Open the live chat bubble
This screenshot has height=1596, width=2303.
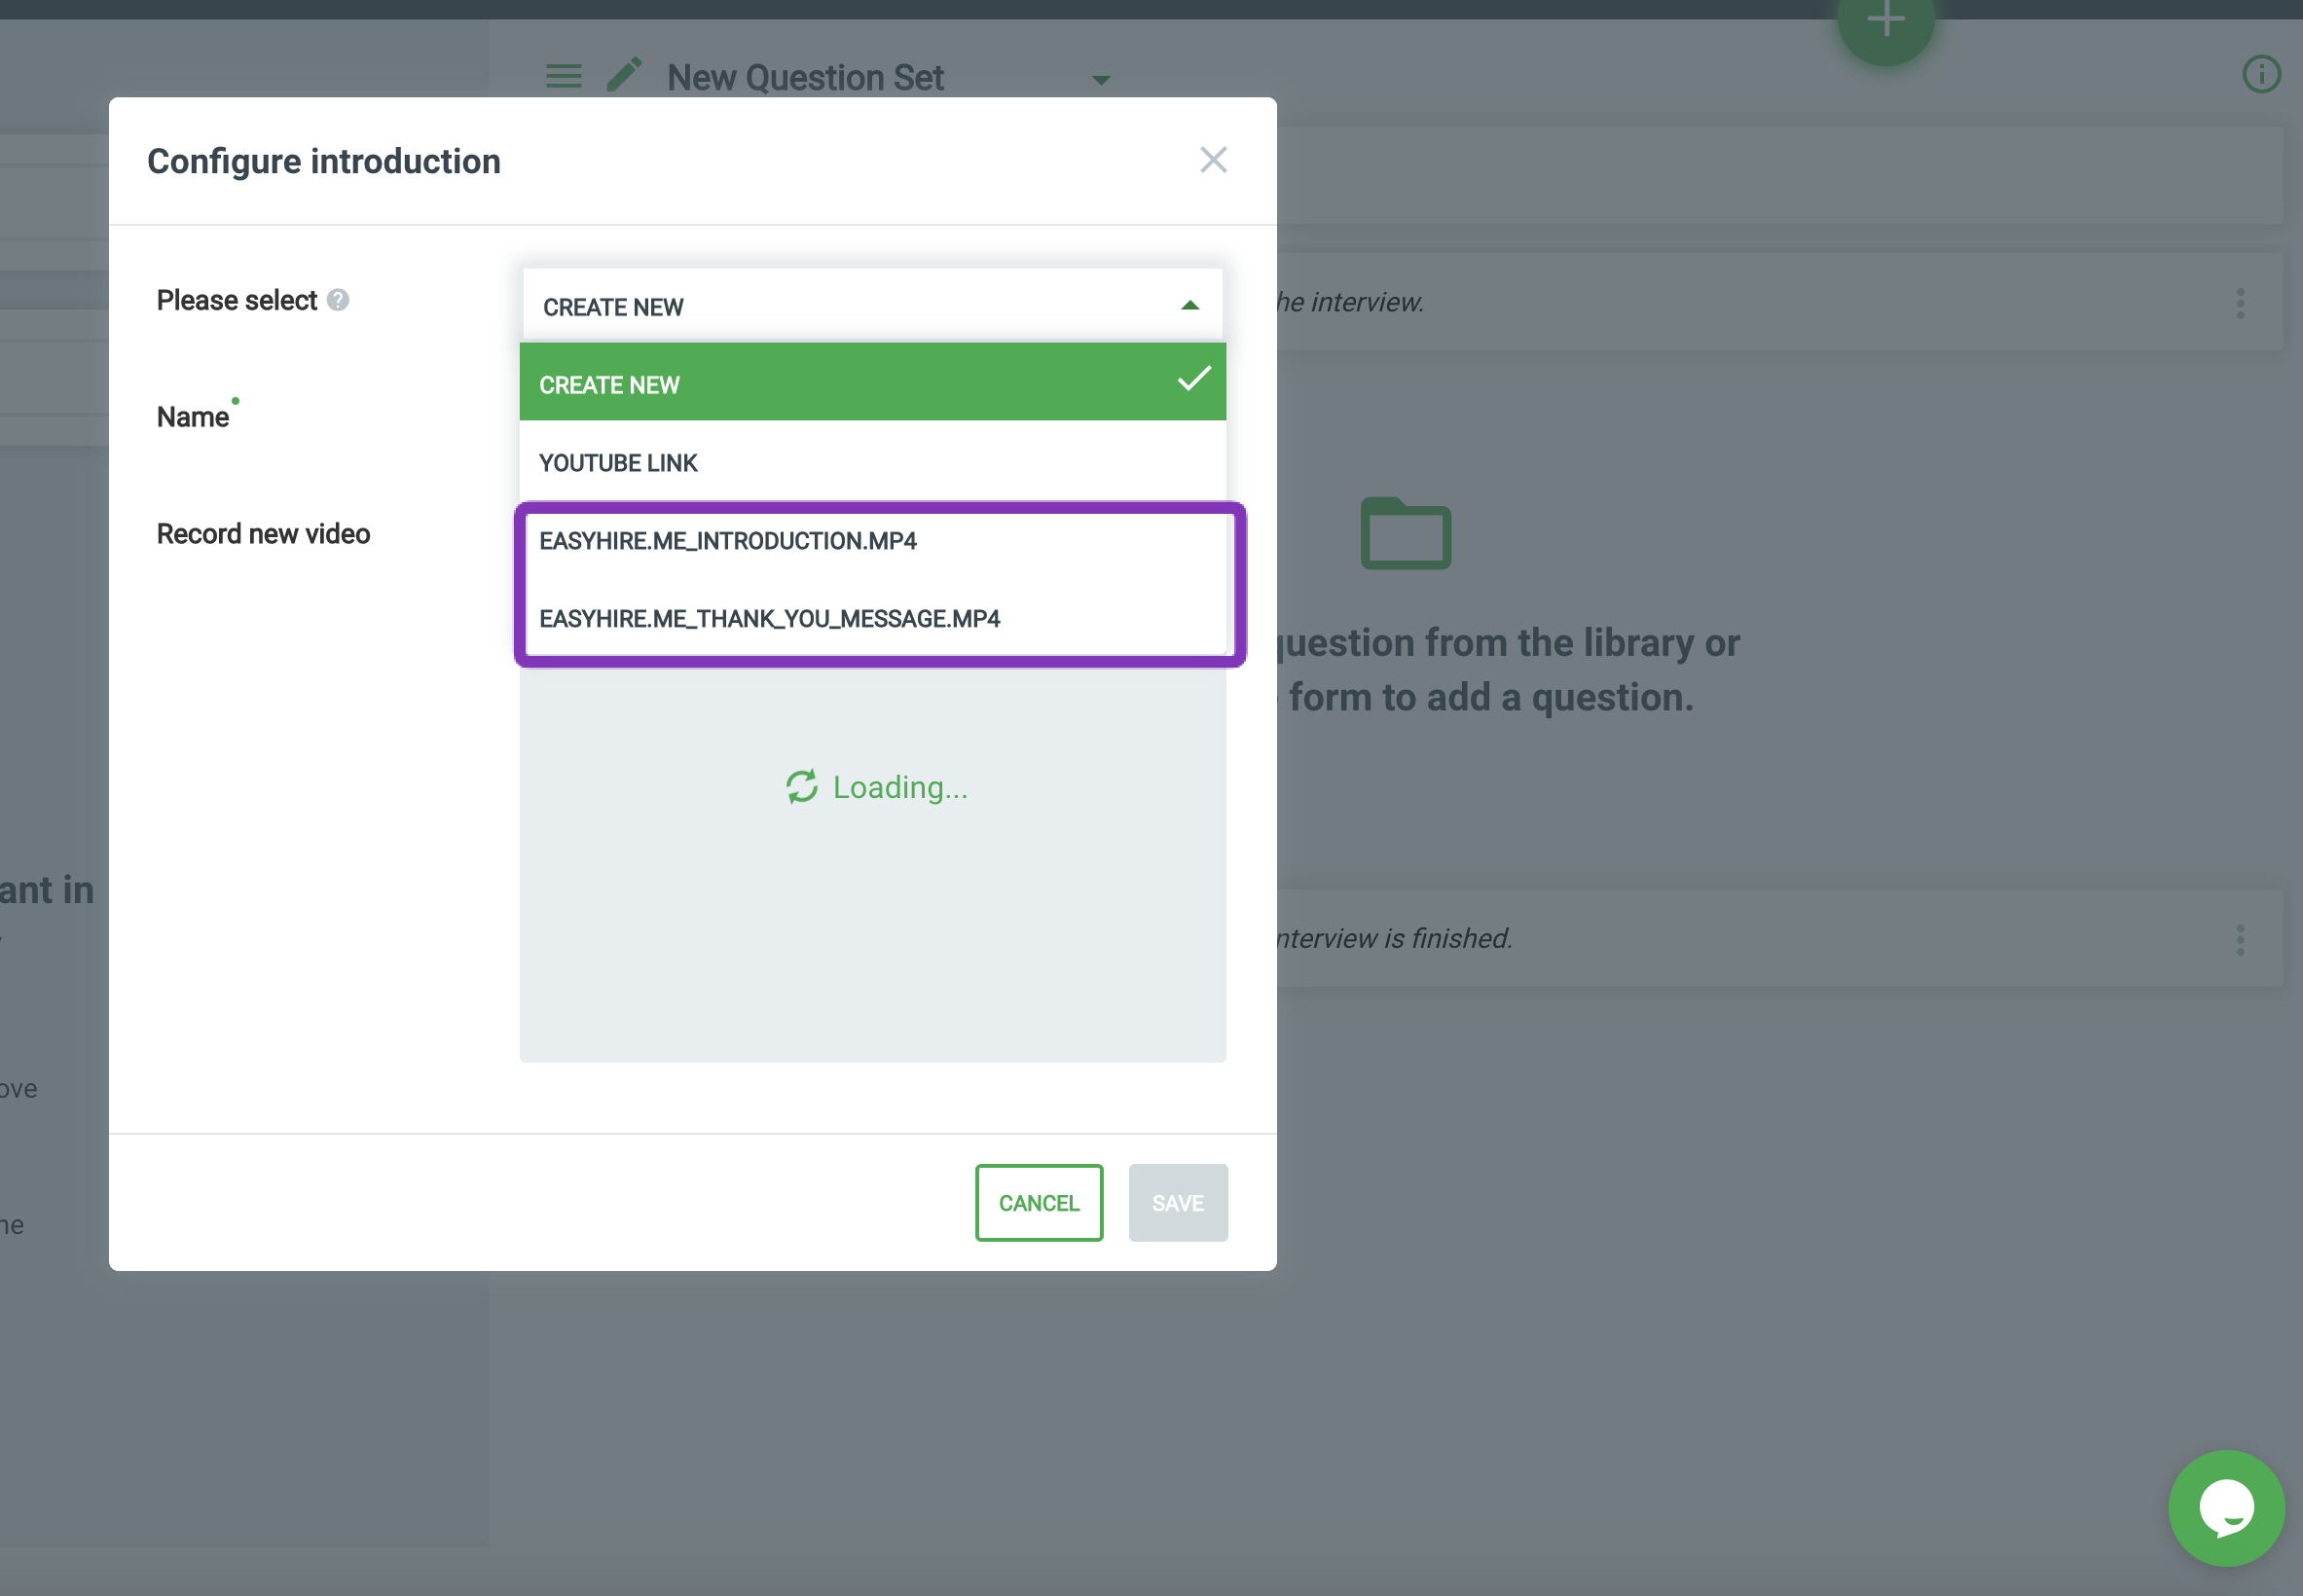point(2225,1507)
